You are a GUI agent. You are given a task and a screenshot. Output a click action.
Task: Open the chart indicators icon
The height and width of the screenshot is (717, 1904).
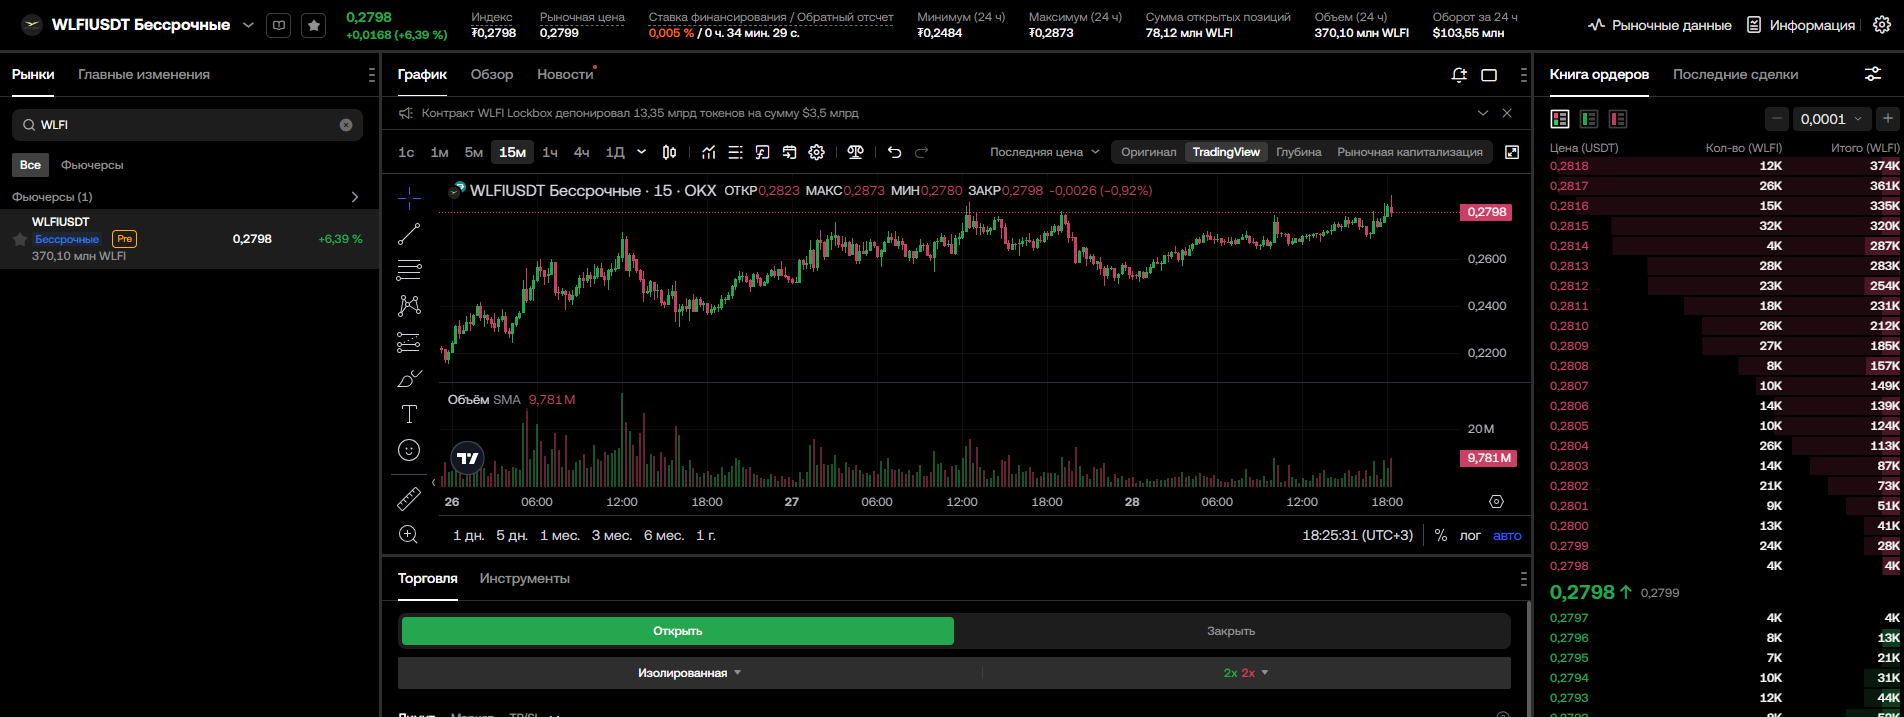[x=708, y=152]
